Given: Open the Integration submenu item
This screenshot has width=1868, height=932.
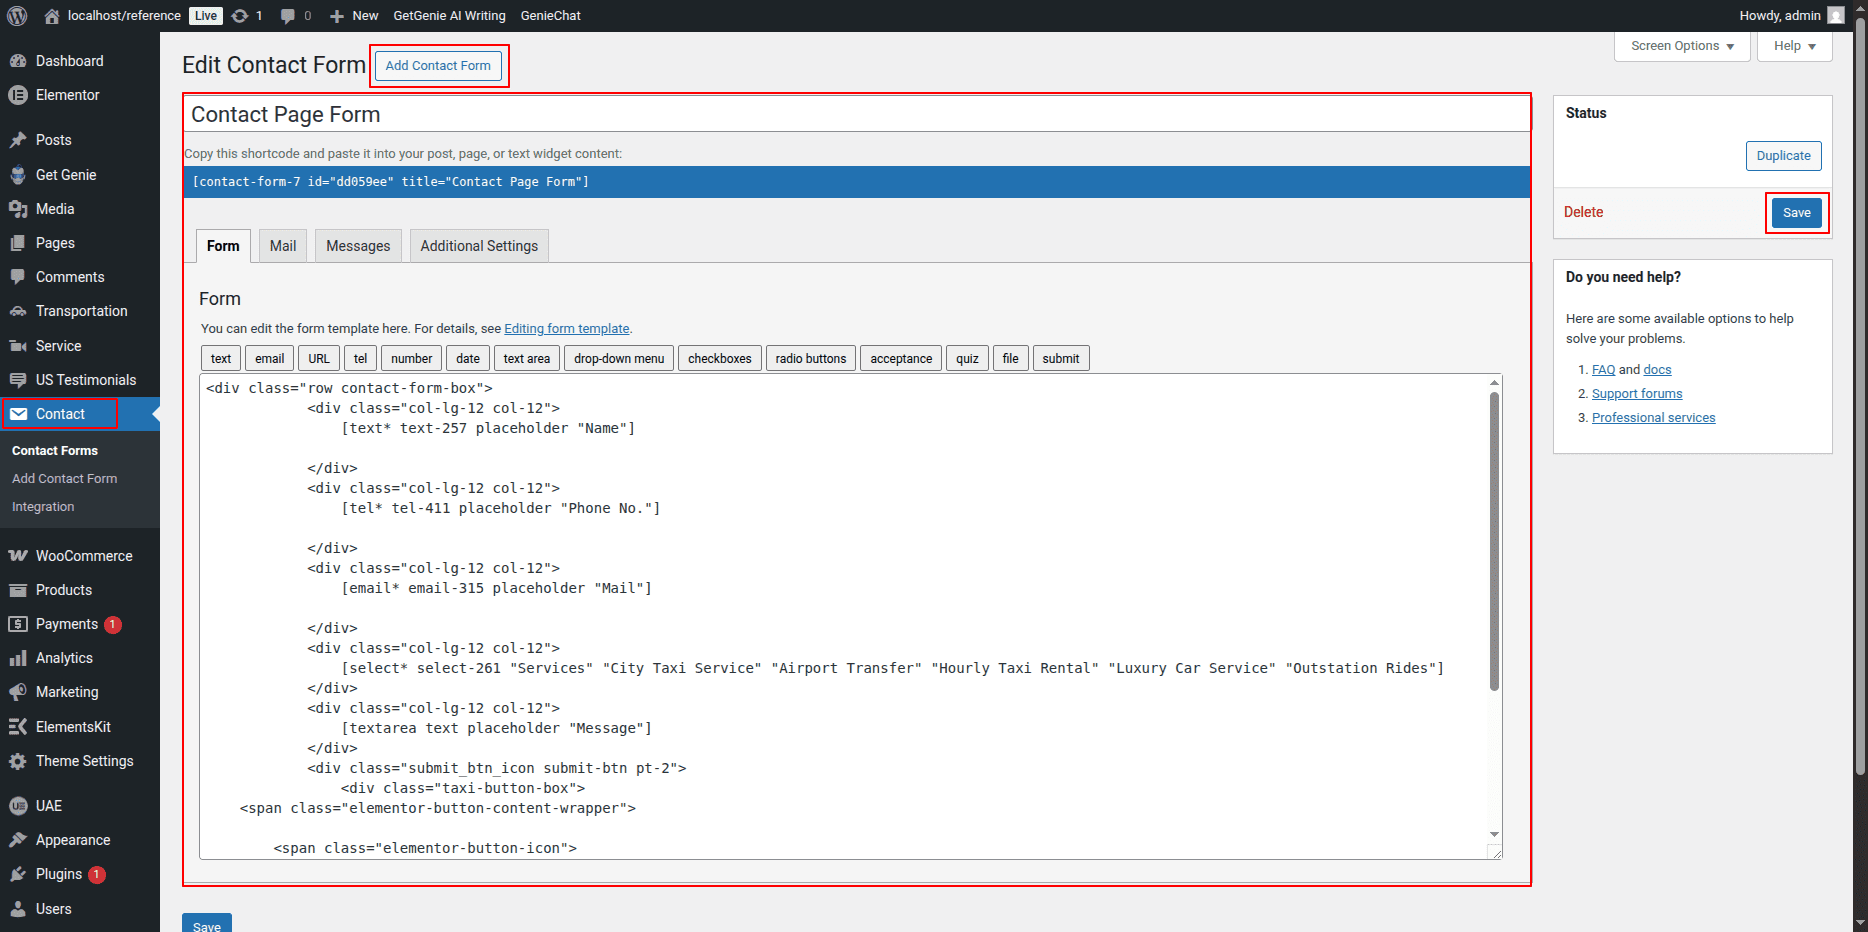Looking at the screenshot, I should pos(43,507).
